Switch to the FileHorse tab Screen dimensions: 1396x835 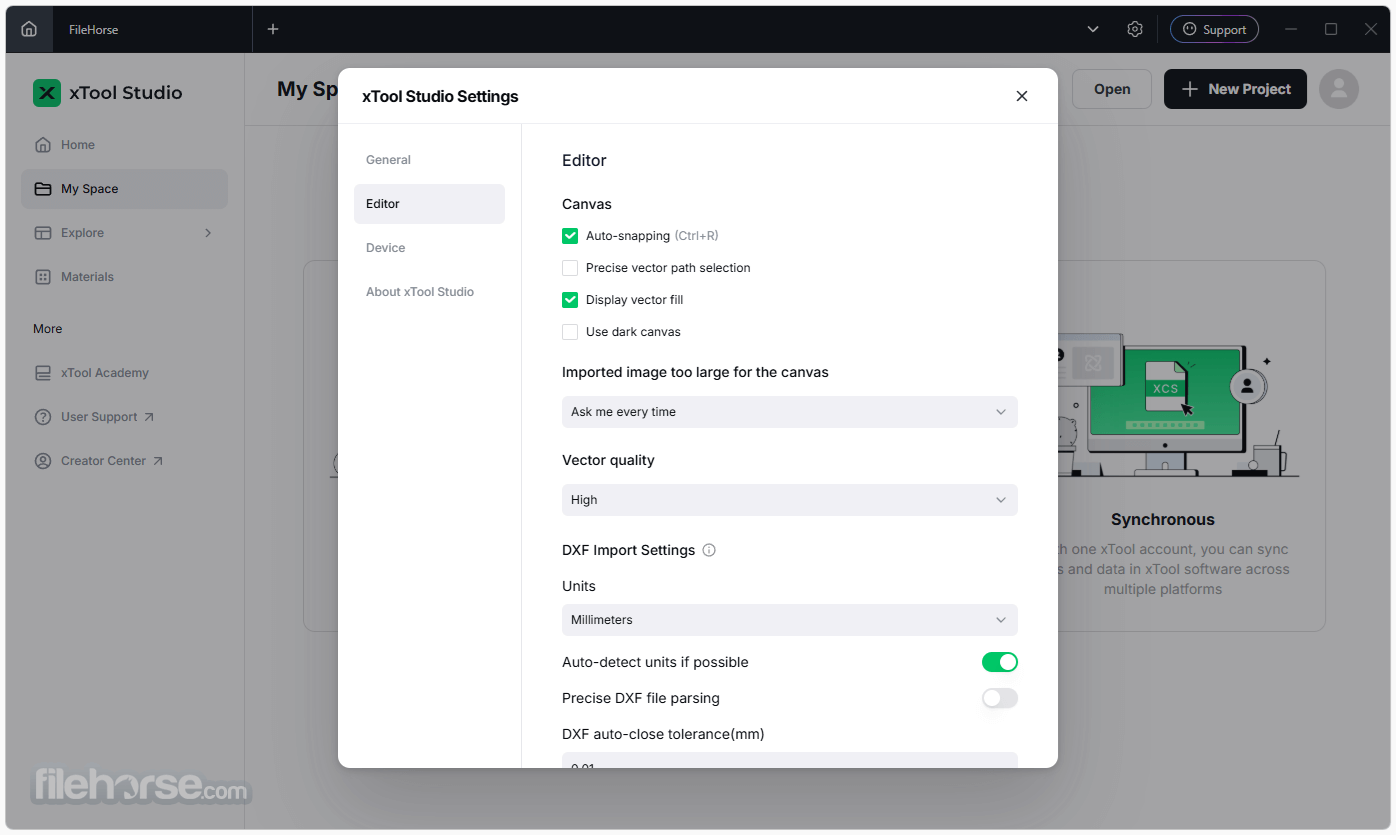click(94, 30)
